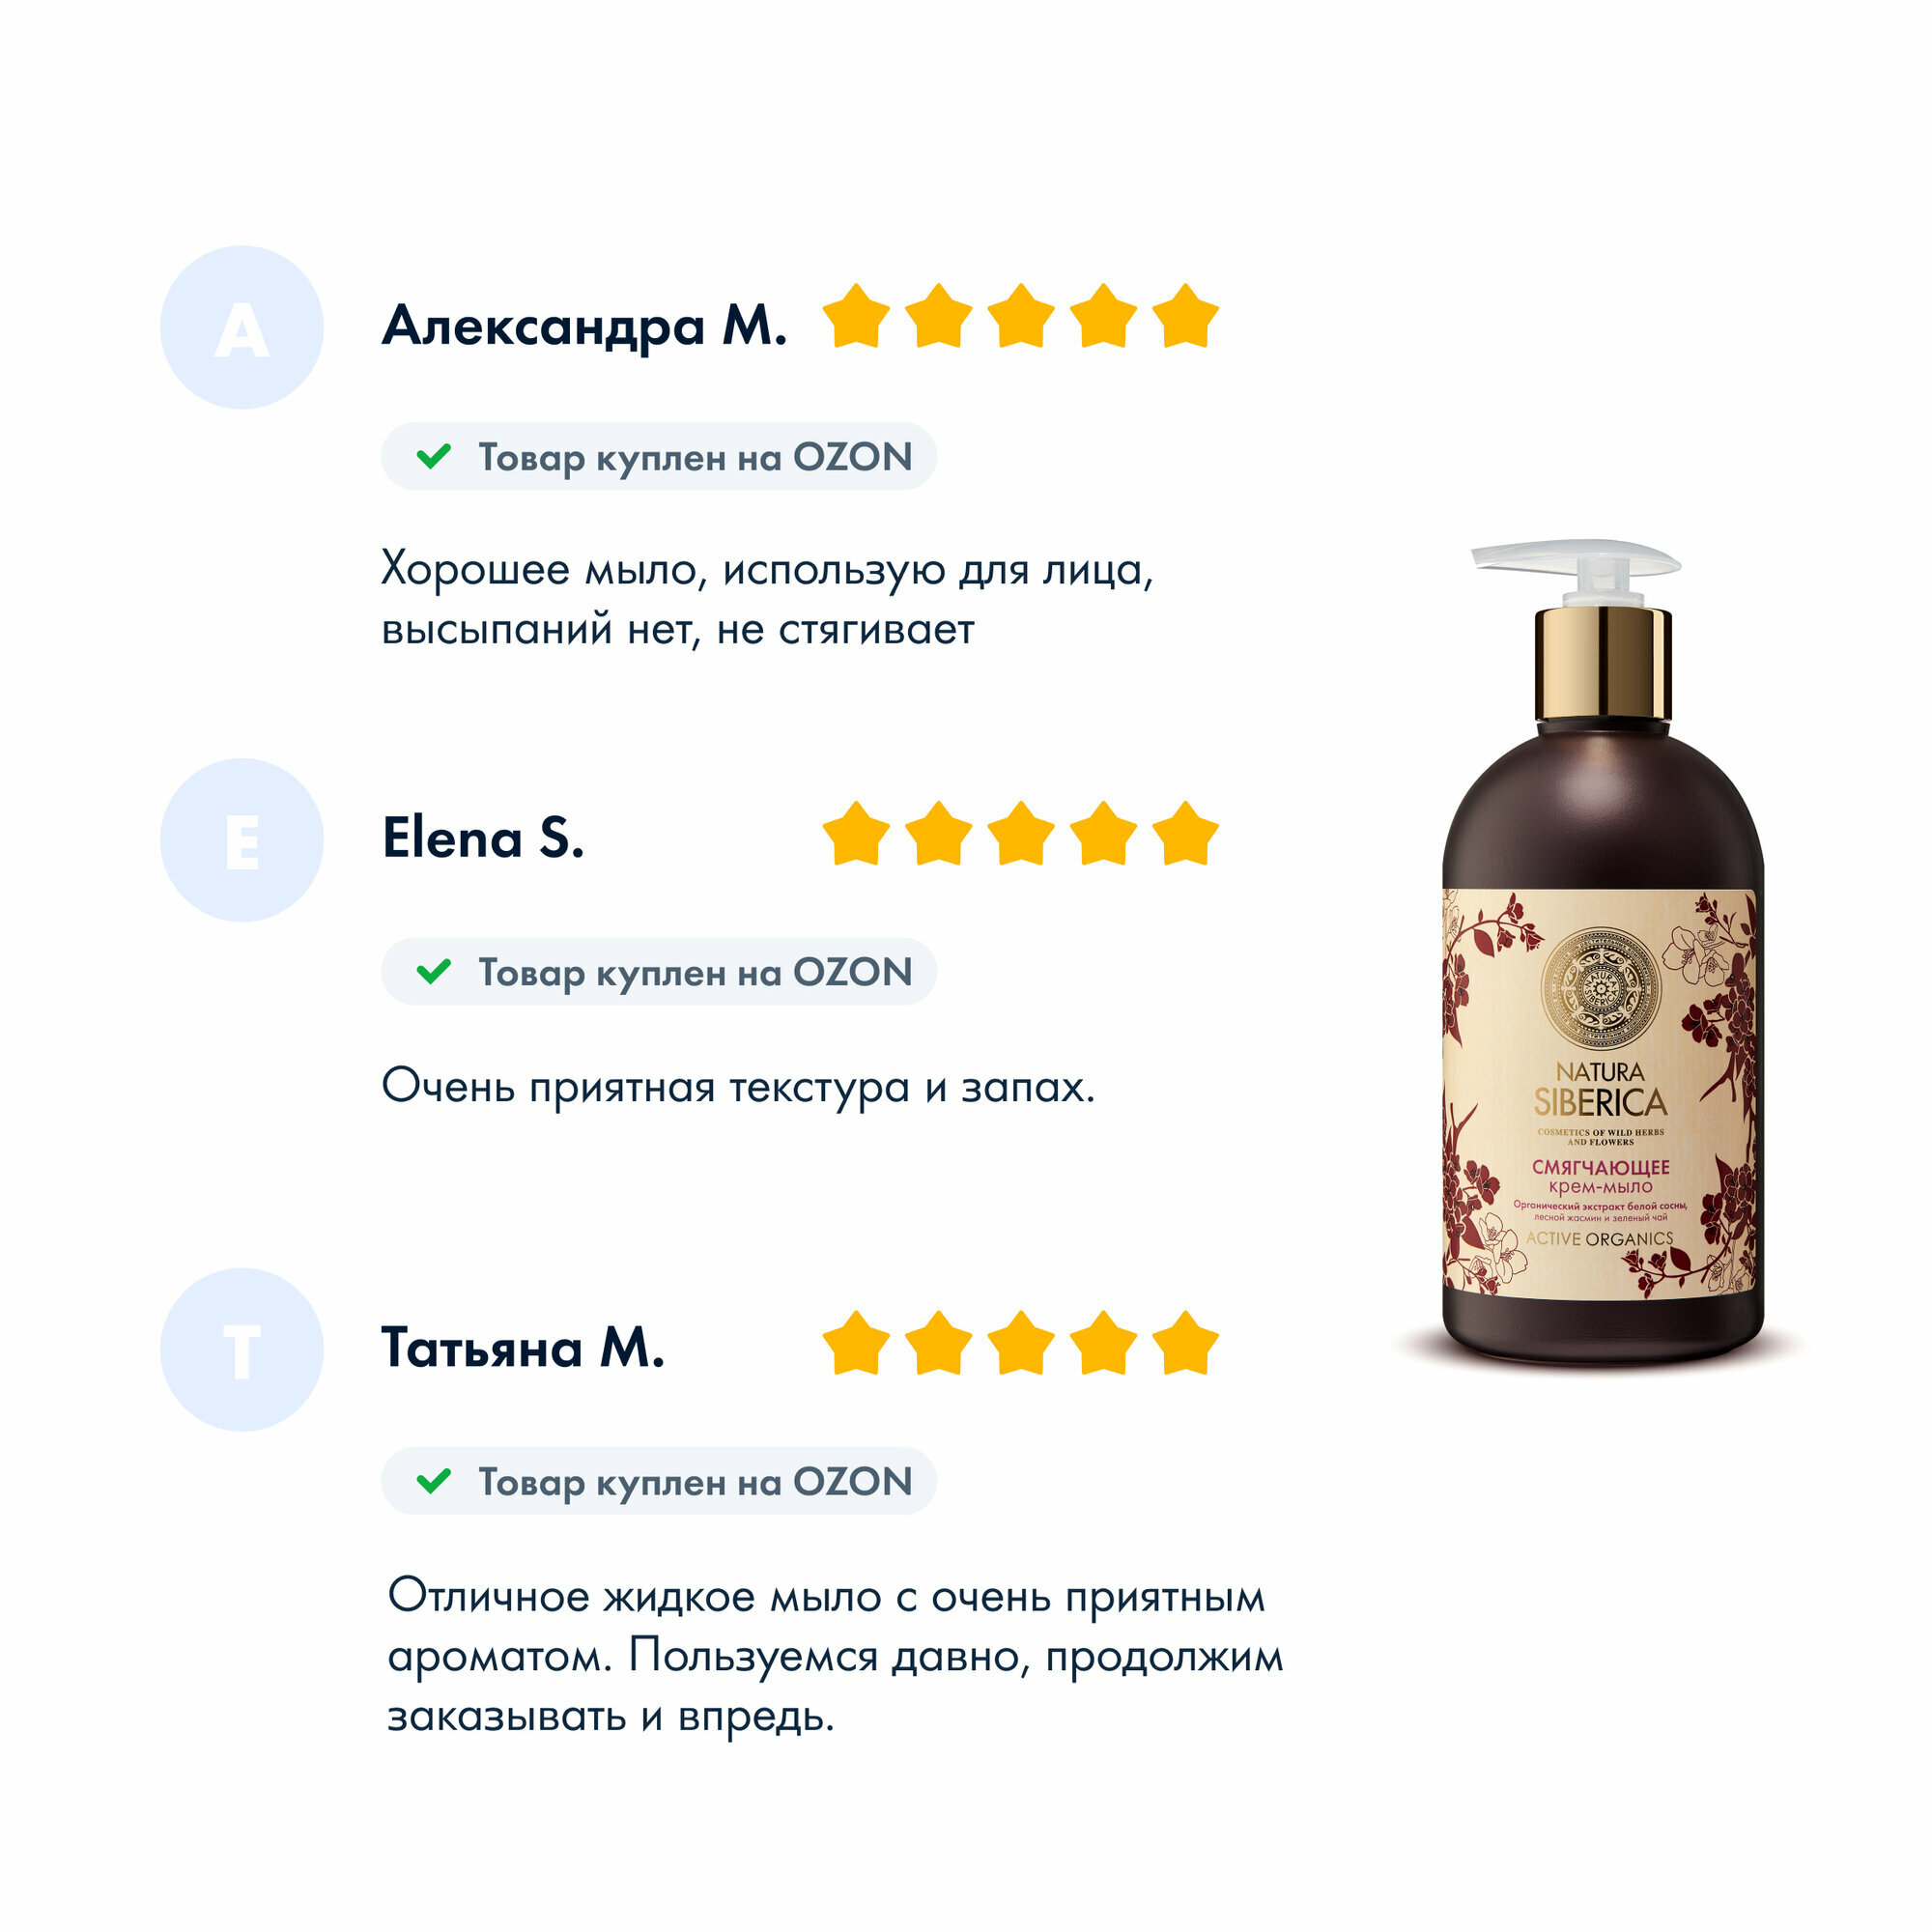Click the green checkmark under Александра М.
The width and height of the screenshot is (1932, 1932).
tap(434, 456)
